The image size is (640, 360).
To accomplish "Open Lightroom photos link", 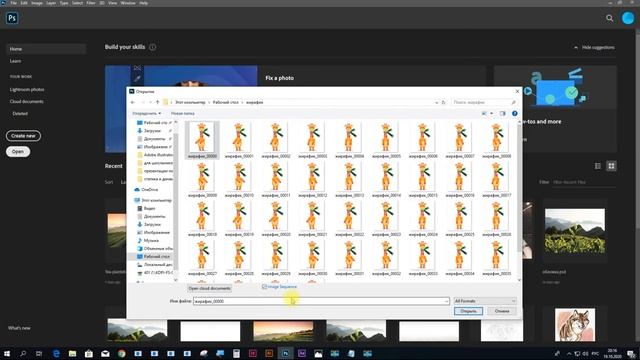I will [x=27, y=89].
